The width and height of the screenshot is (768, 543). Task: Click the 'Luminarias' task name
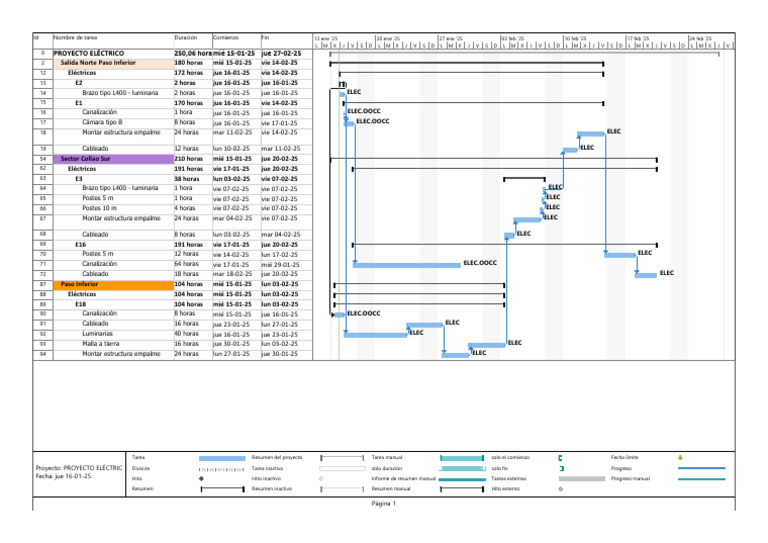coord(97,333)
